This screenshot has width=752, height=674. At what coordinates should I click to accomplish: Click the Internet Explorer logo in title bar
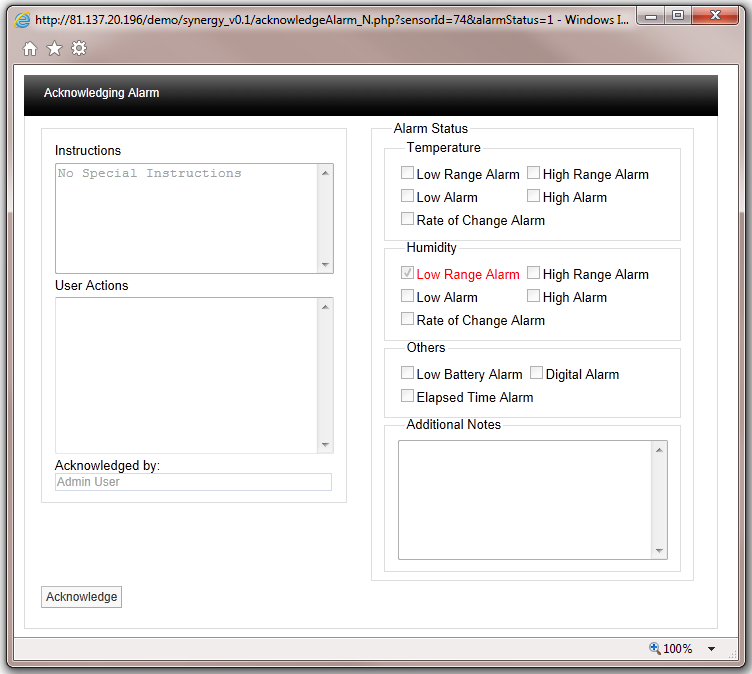(21, 18)
